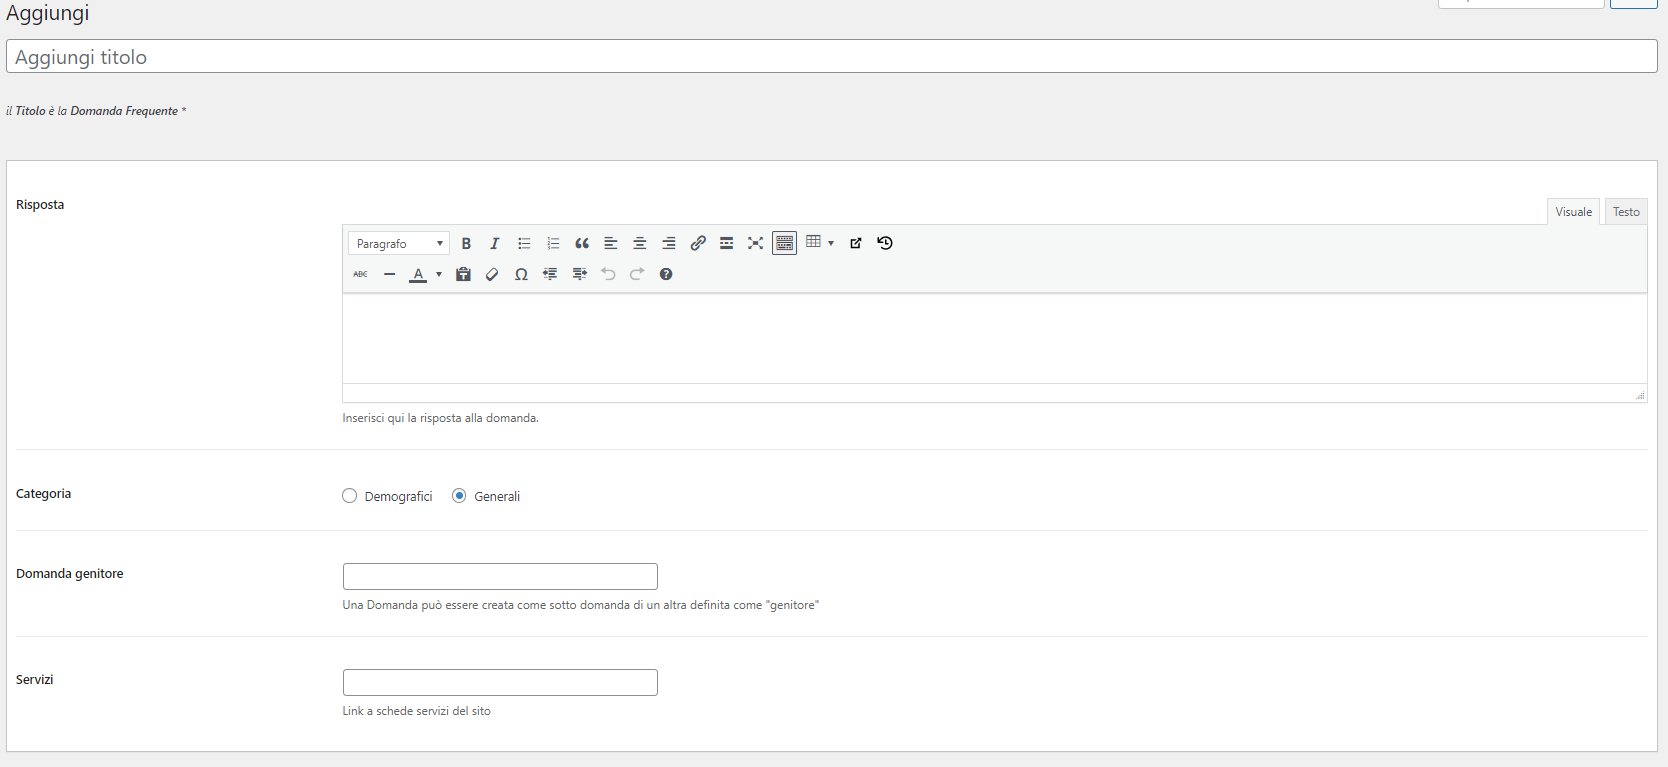Screen dimensions: 1668x767
Task: Insert a special character (omega)
Action: pyautogui.click(x=521, y=274)
